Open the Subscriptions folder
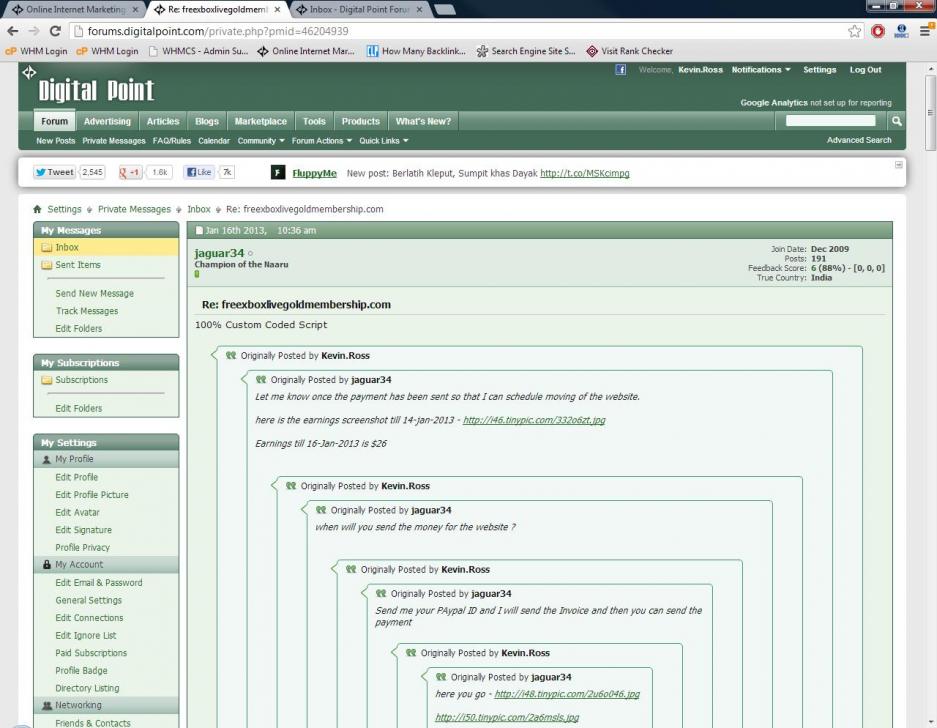This screenshot has width=937, height=728. click(81, 380)
